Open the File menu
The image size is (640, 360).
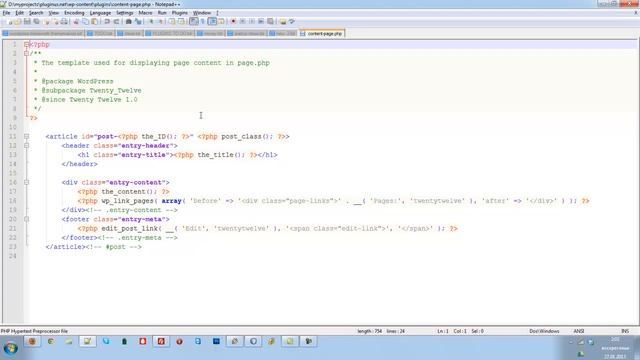click(6, 13)
